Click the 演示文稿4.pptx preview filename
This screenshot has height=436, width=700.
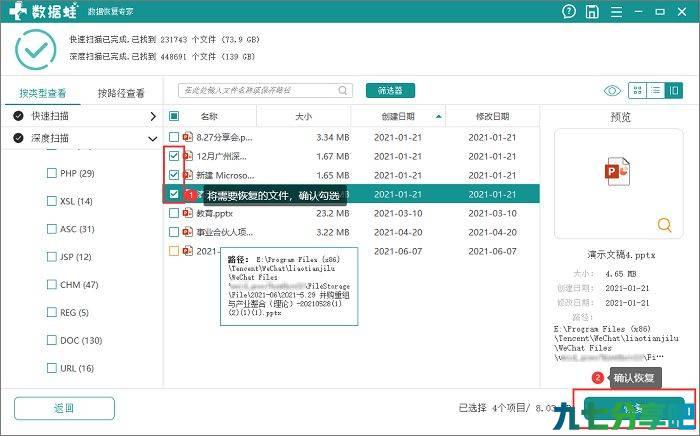[x=621, y=255]
